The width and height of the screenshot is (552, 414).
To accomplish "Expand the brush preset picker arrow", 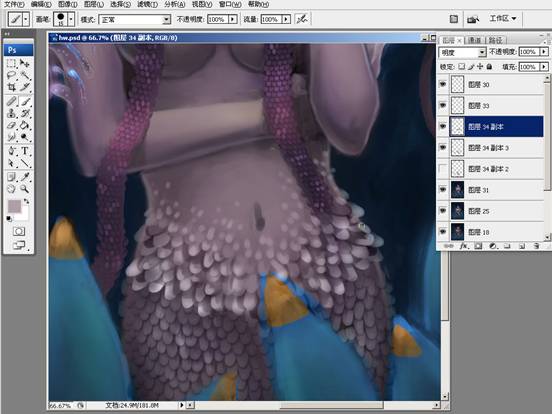I will click(x=71, y=19).
